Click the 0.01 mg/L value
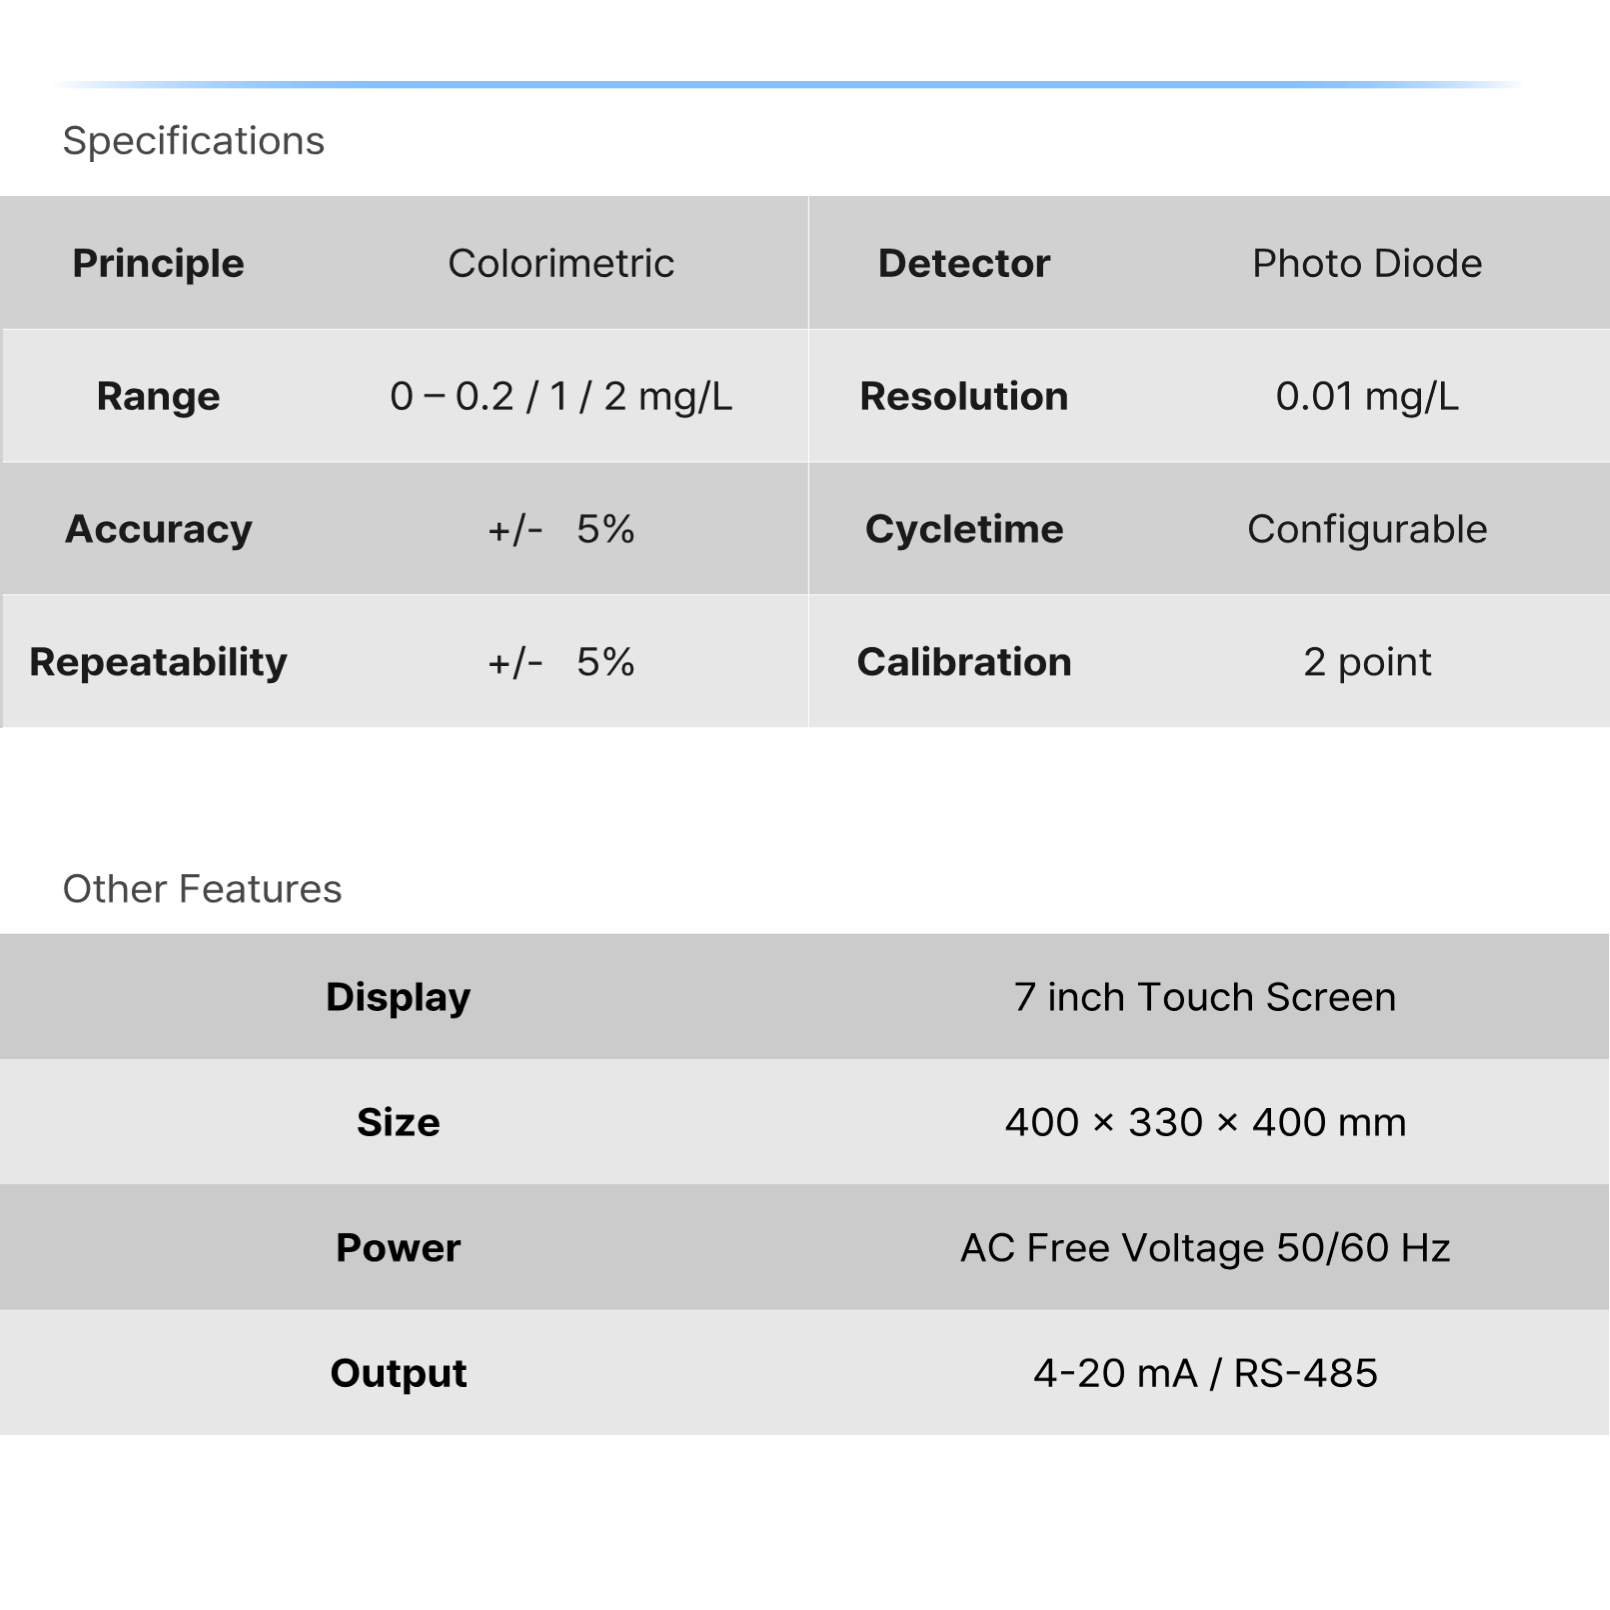 (x=1367, y=396)
